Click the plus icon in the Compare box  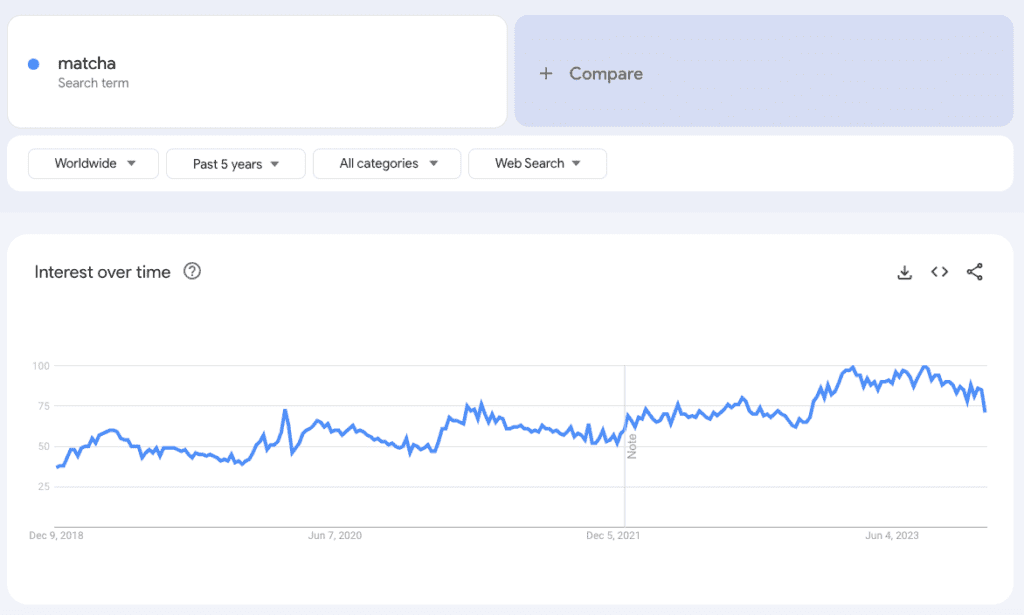[x=546, y=73]
